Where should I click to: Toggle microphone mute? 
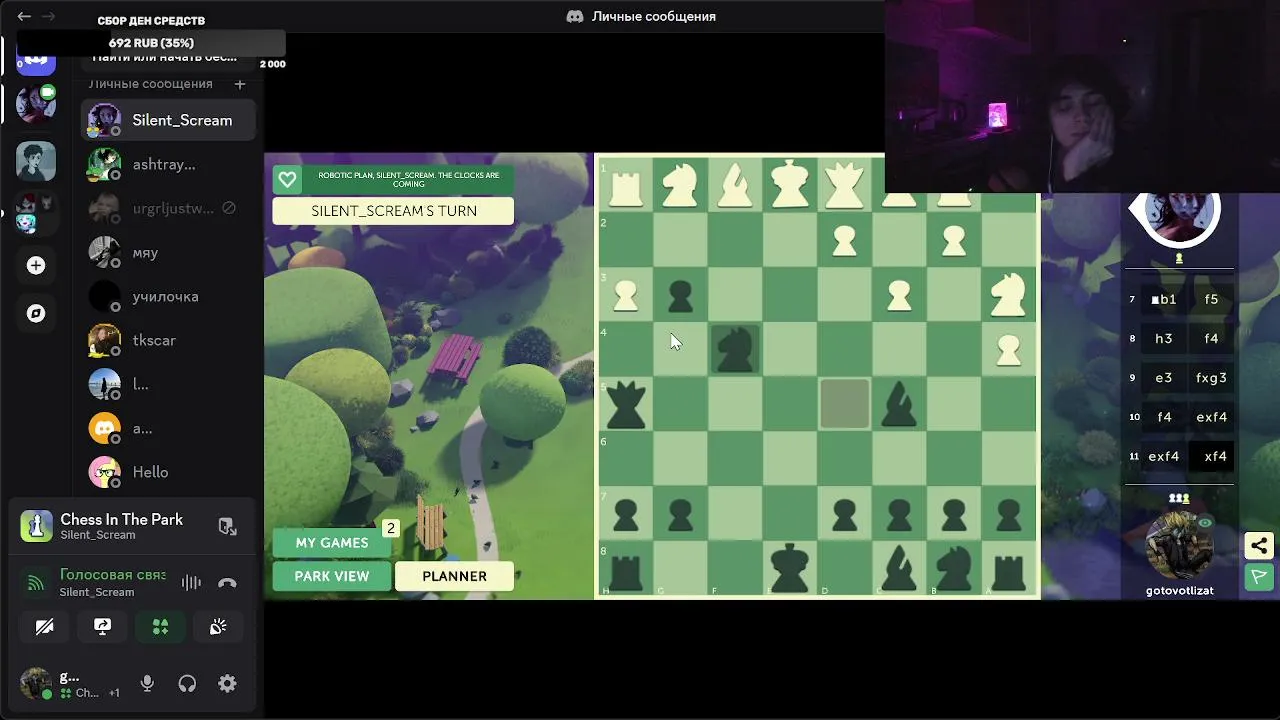147,684
